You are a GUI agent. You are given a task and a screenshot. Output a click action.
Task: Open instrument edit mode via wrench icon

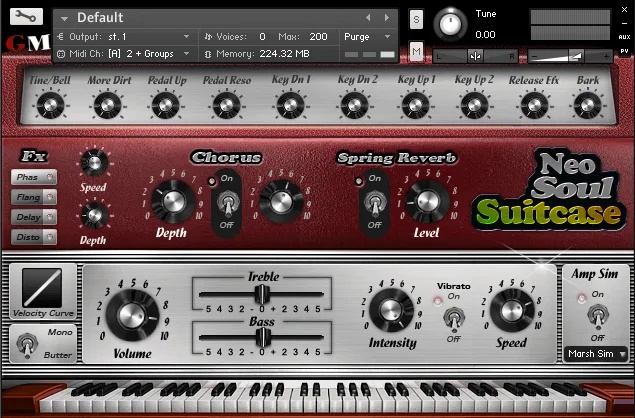pyautogui.click(x=26, y=17)
